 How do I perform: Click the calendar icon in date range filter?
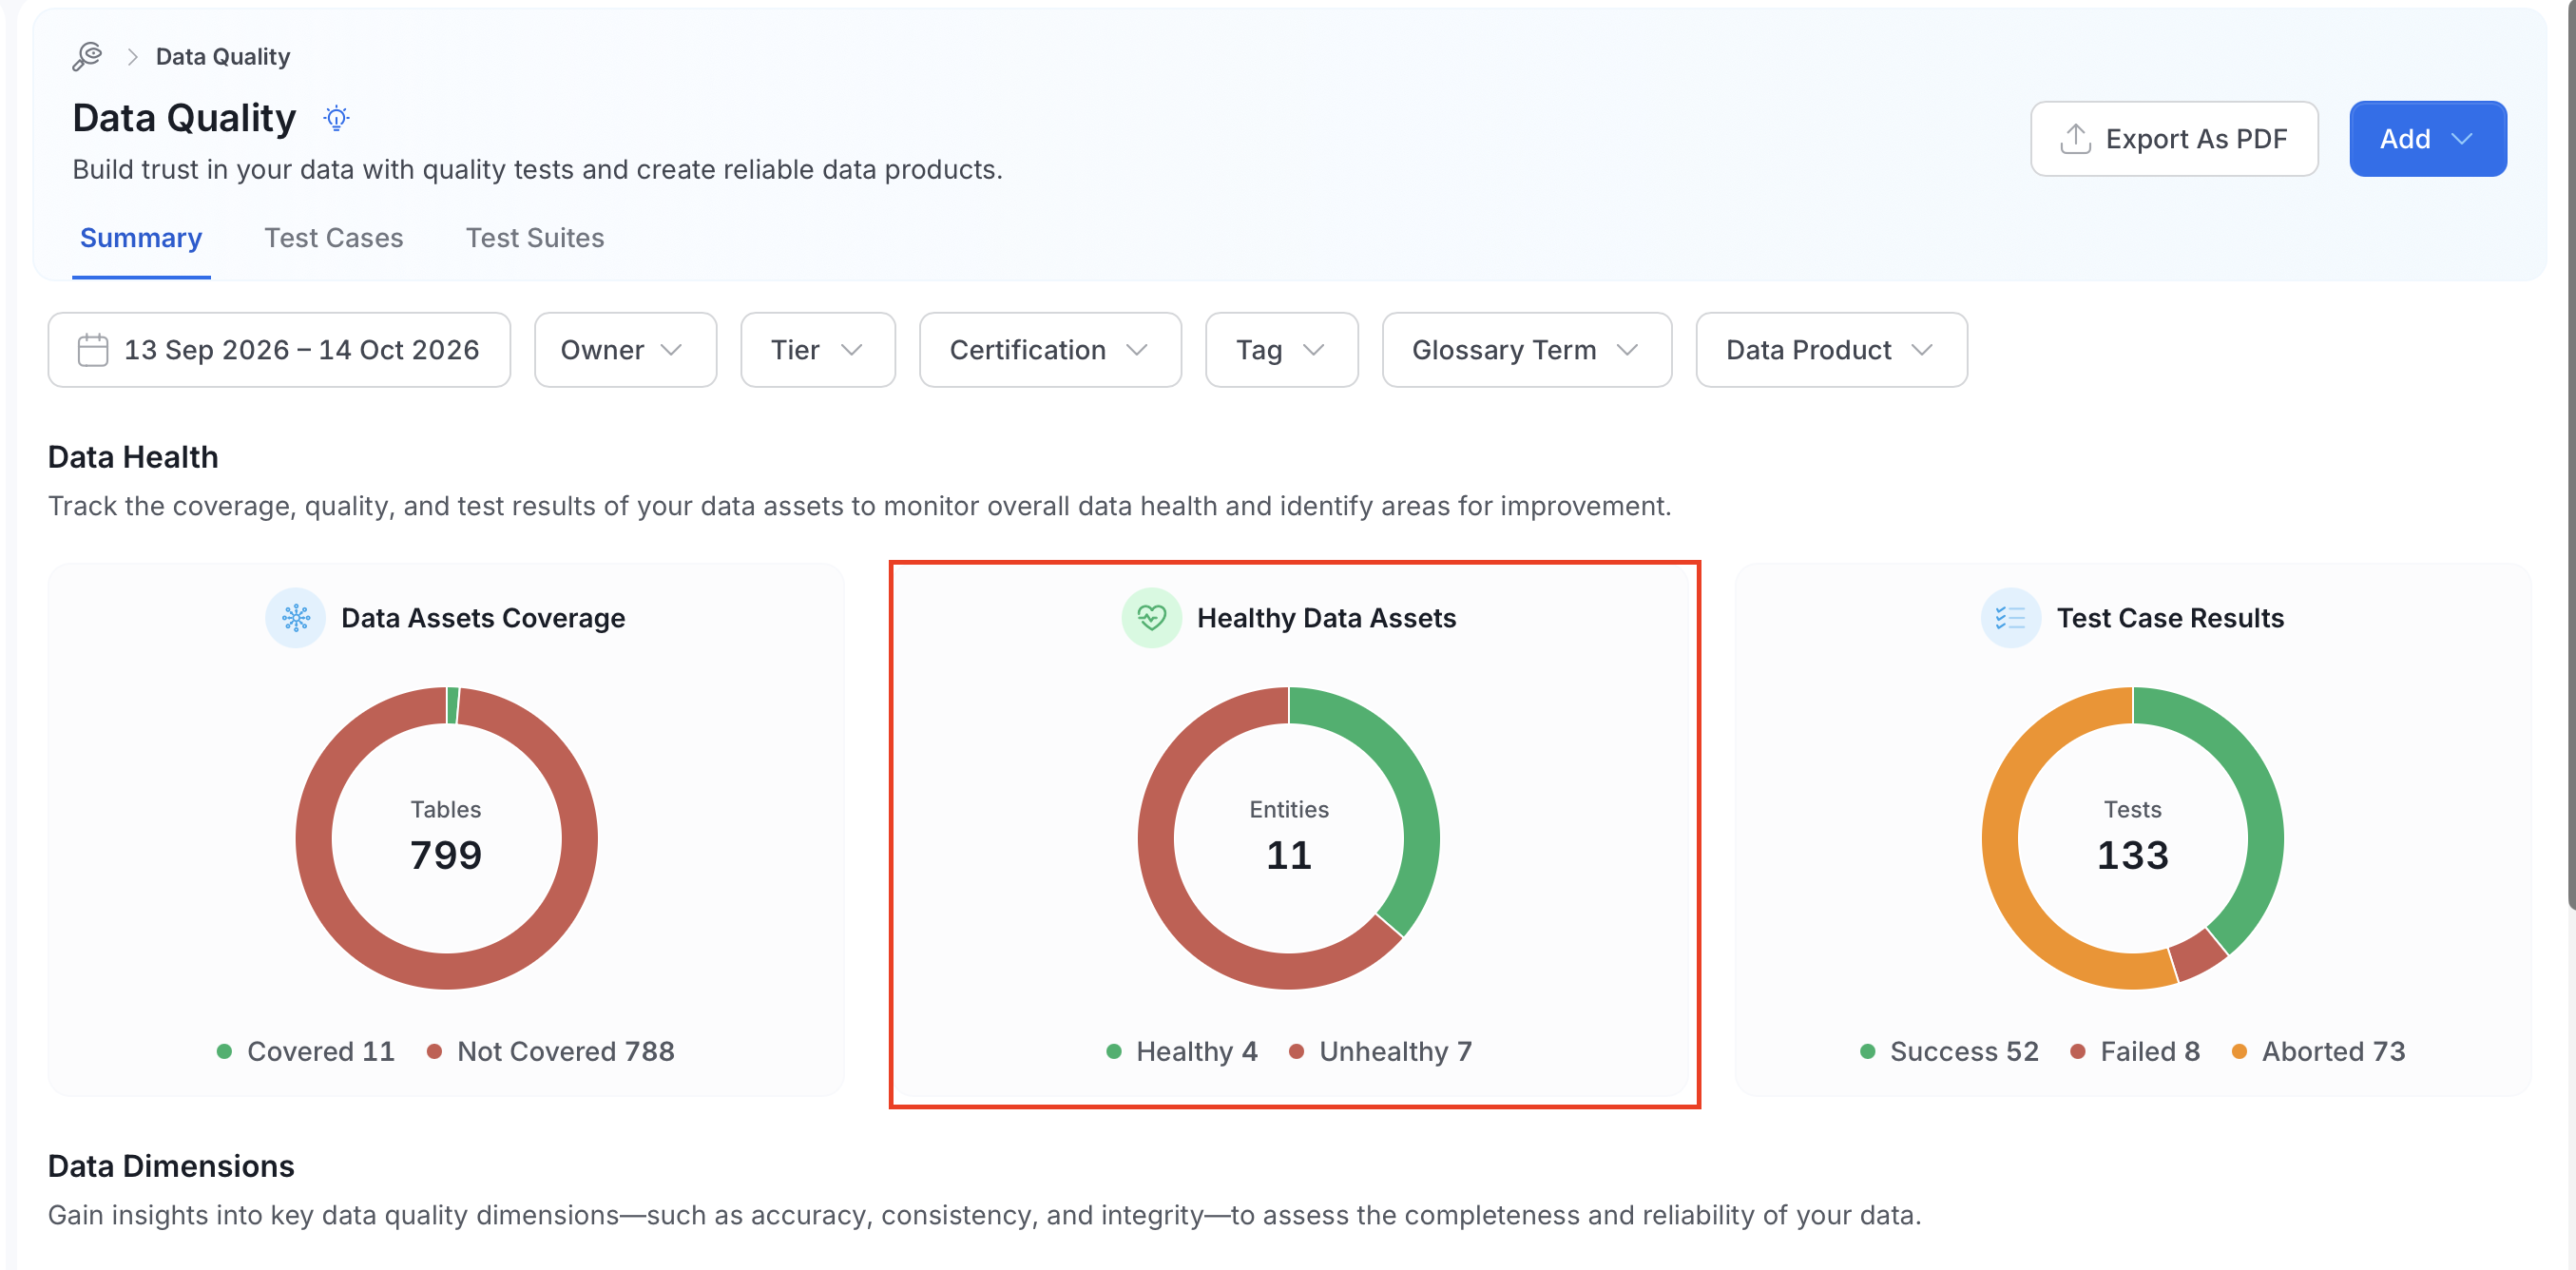click(x=93, y=350)
